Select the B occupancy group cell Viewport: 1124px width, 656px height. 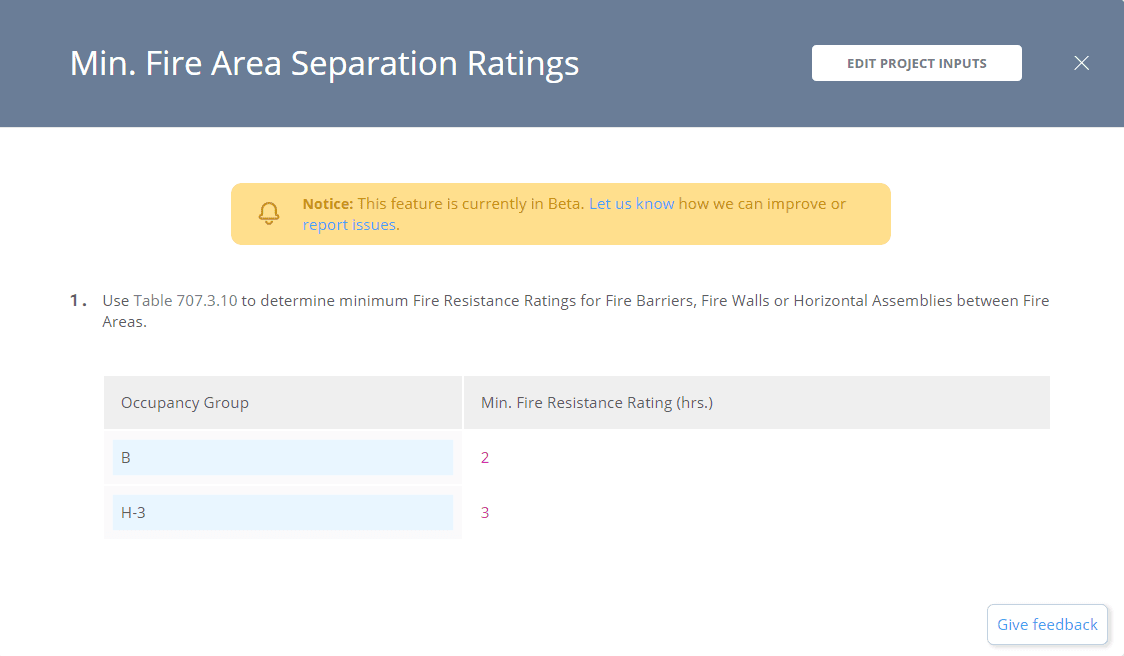click(282, 458)
